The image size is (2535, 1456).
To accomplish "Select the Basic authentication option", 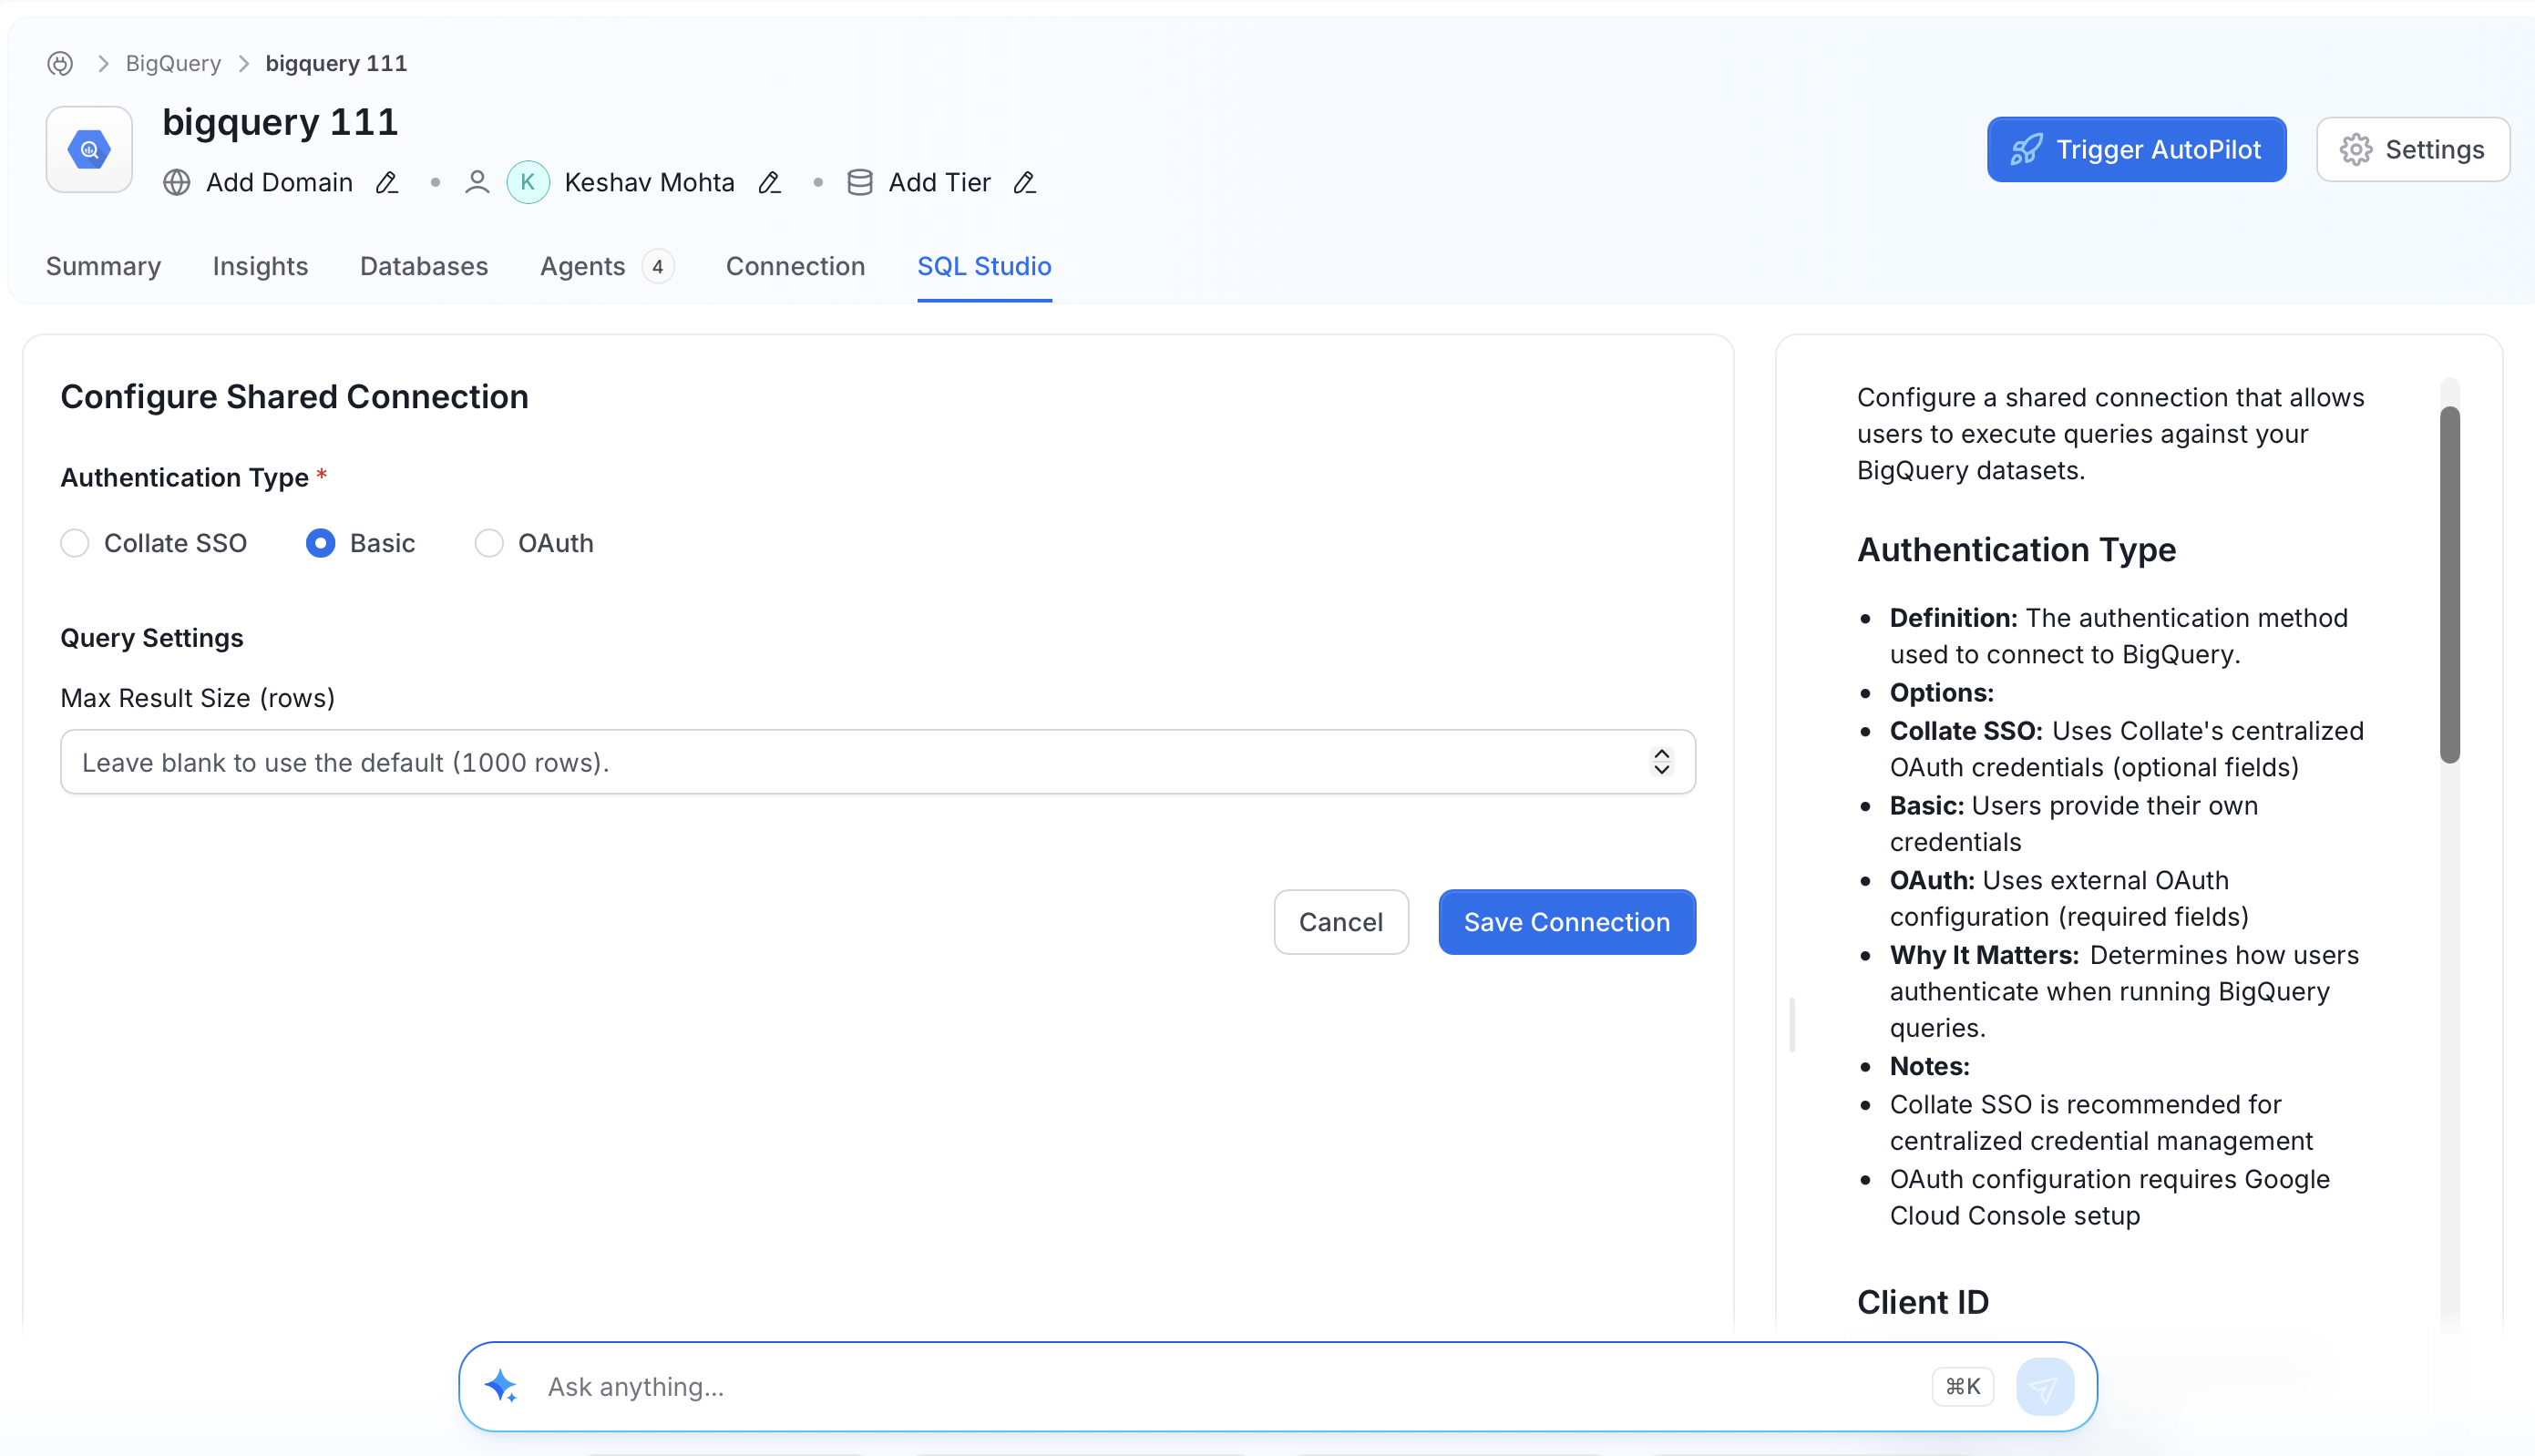I will click(x=321, y=543).
